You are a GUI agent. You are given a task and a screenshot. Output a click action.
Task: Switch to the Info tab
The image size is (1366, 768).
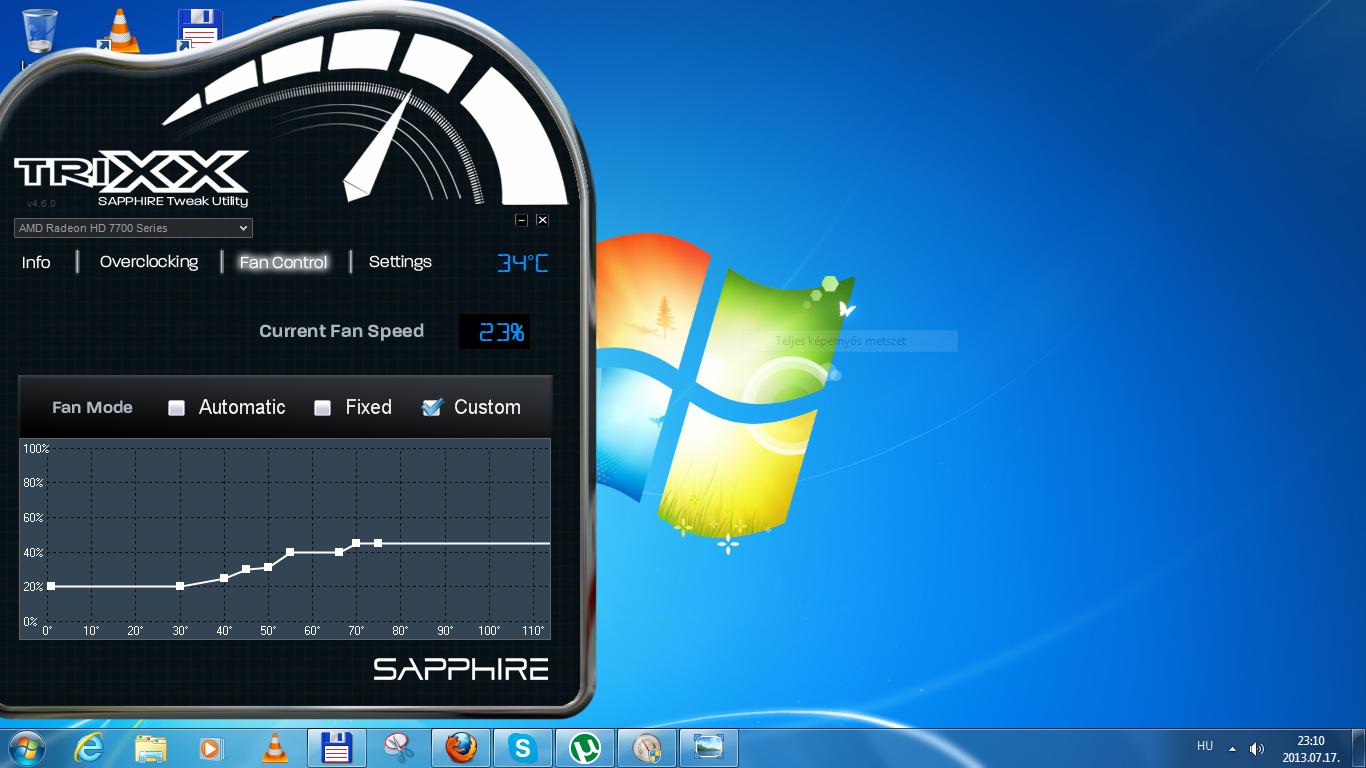point(36,262)
